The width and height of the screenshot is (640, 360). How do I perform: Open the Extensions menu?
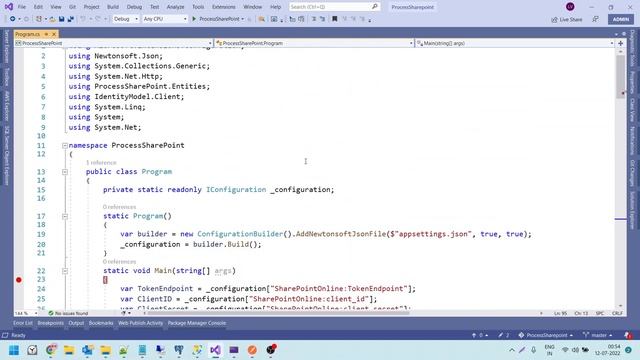[224, 7]
